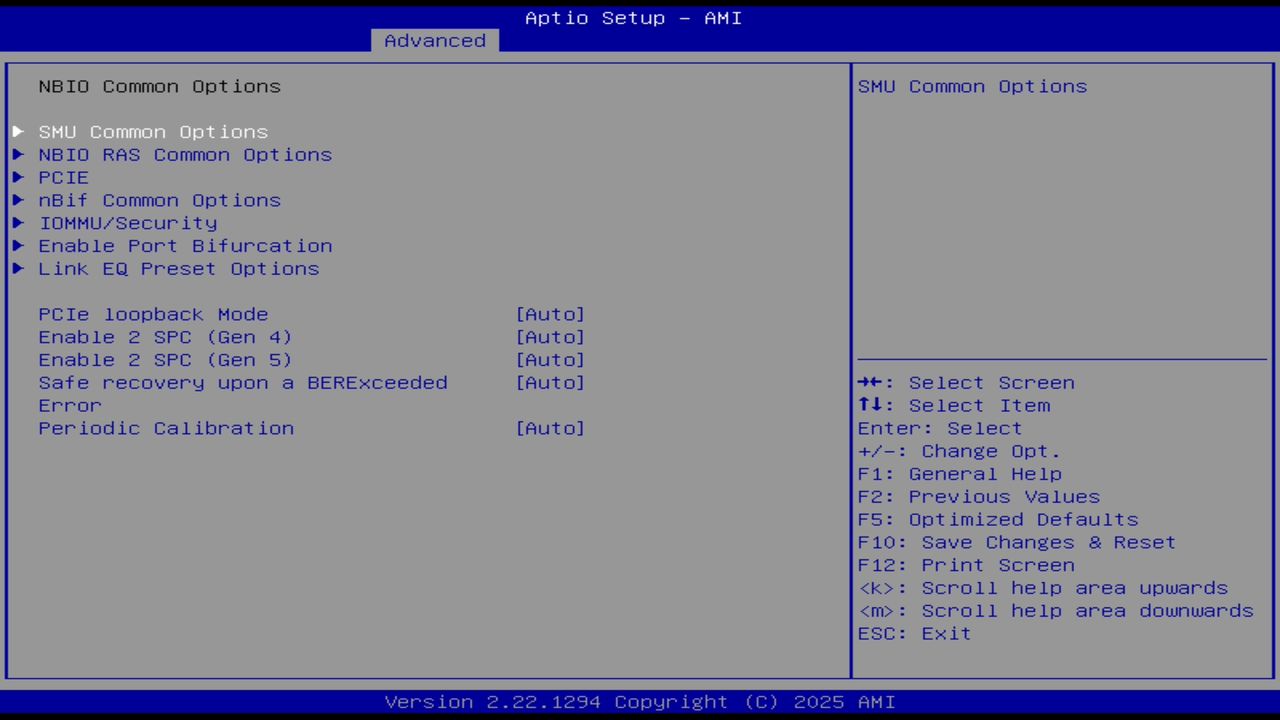Click the arrow before NBIO RAS Common Options
1280x720 pixels.
point(17,154)
